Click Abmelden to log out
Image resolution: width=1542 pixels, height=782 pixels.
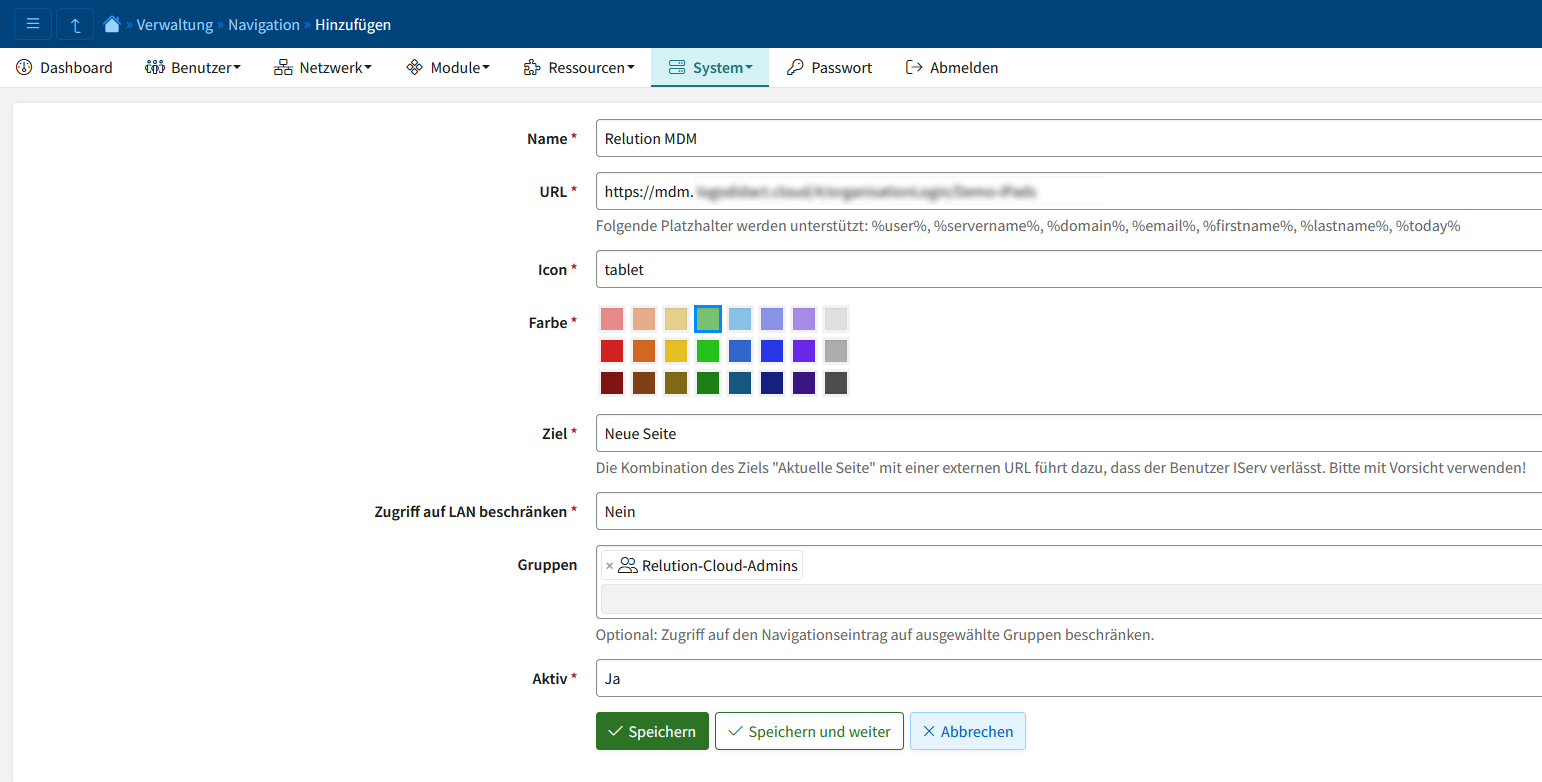(x=951, y=68)
